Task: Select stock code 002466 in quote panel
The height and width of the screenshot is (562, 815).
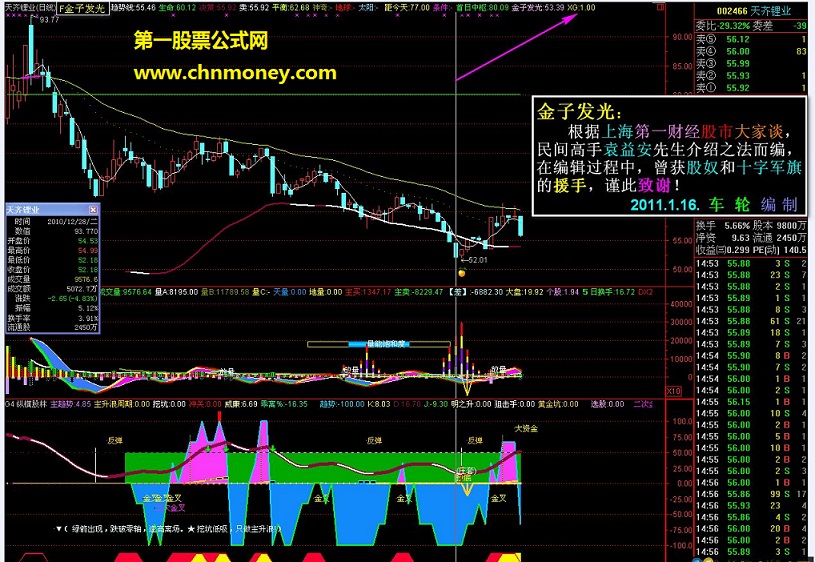Action: click(731, 11)
